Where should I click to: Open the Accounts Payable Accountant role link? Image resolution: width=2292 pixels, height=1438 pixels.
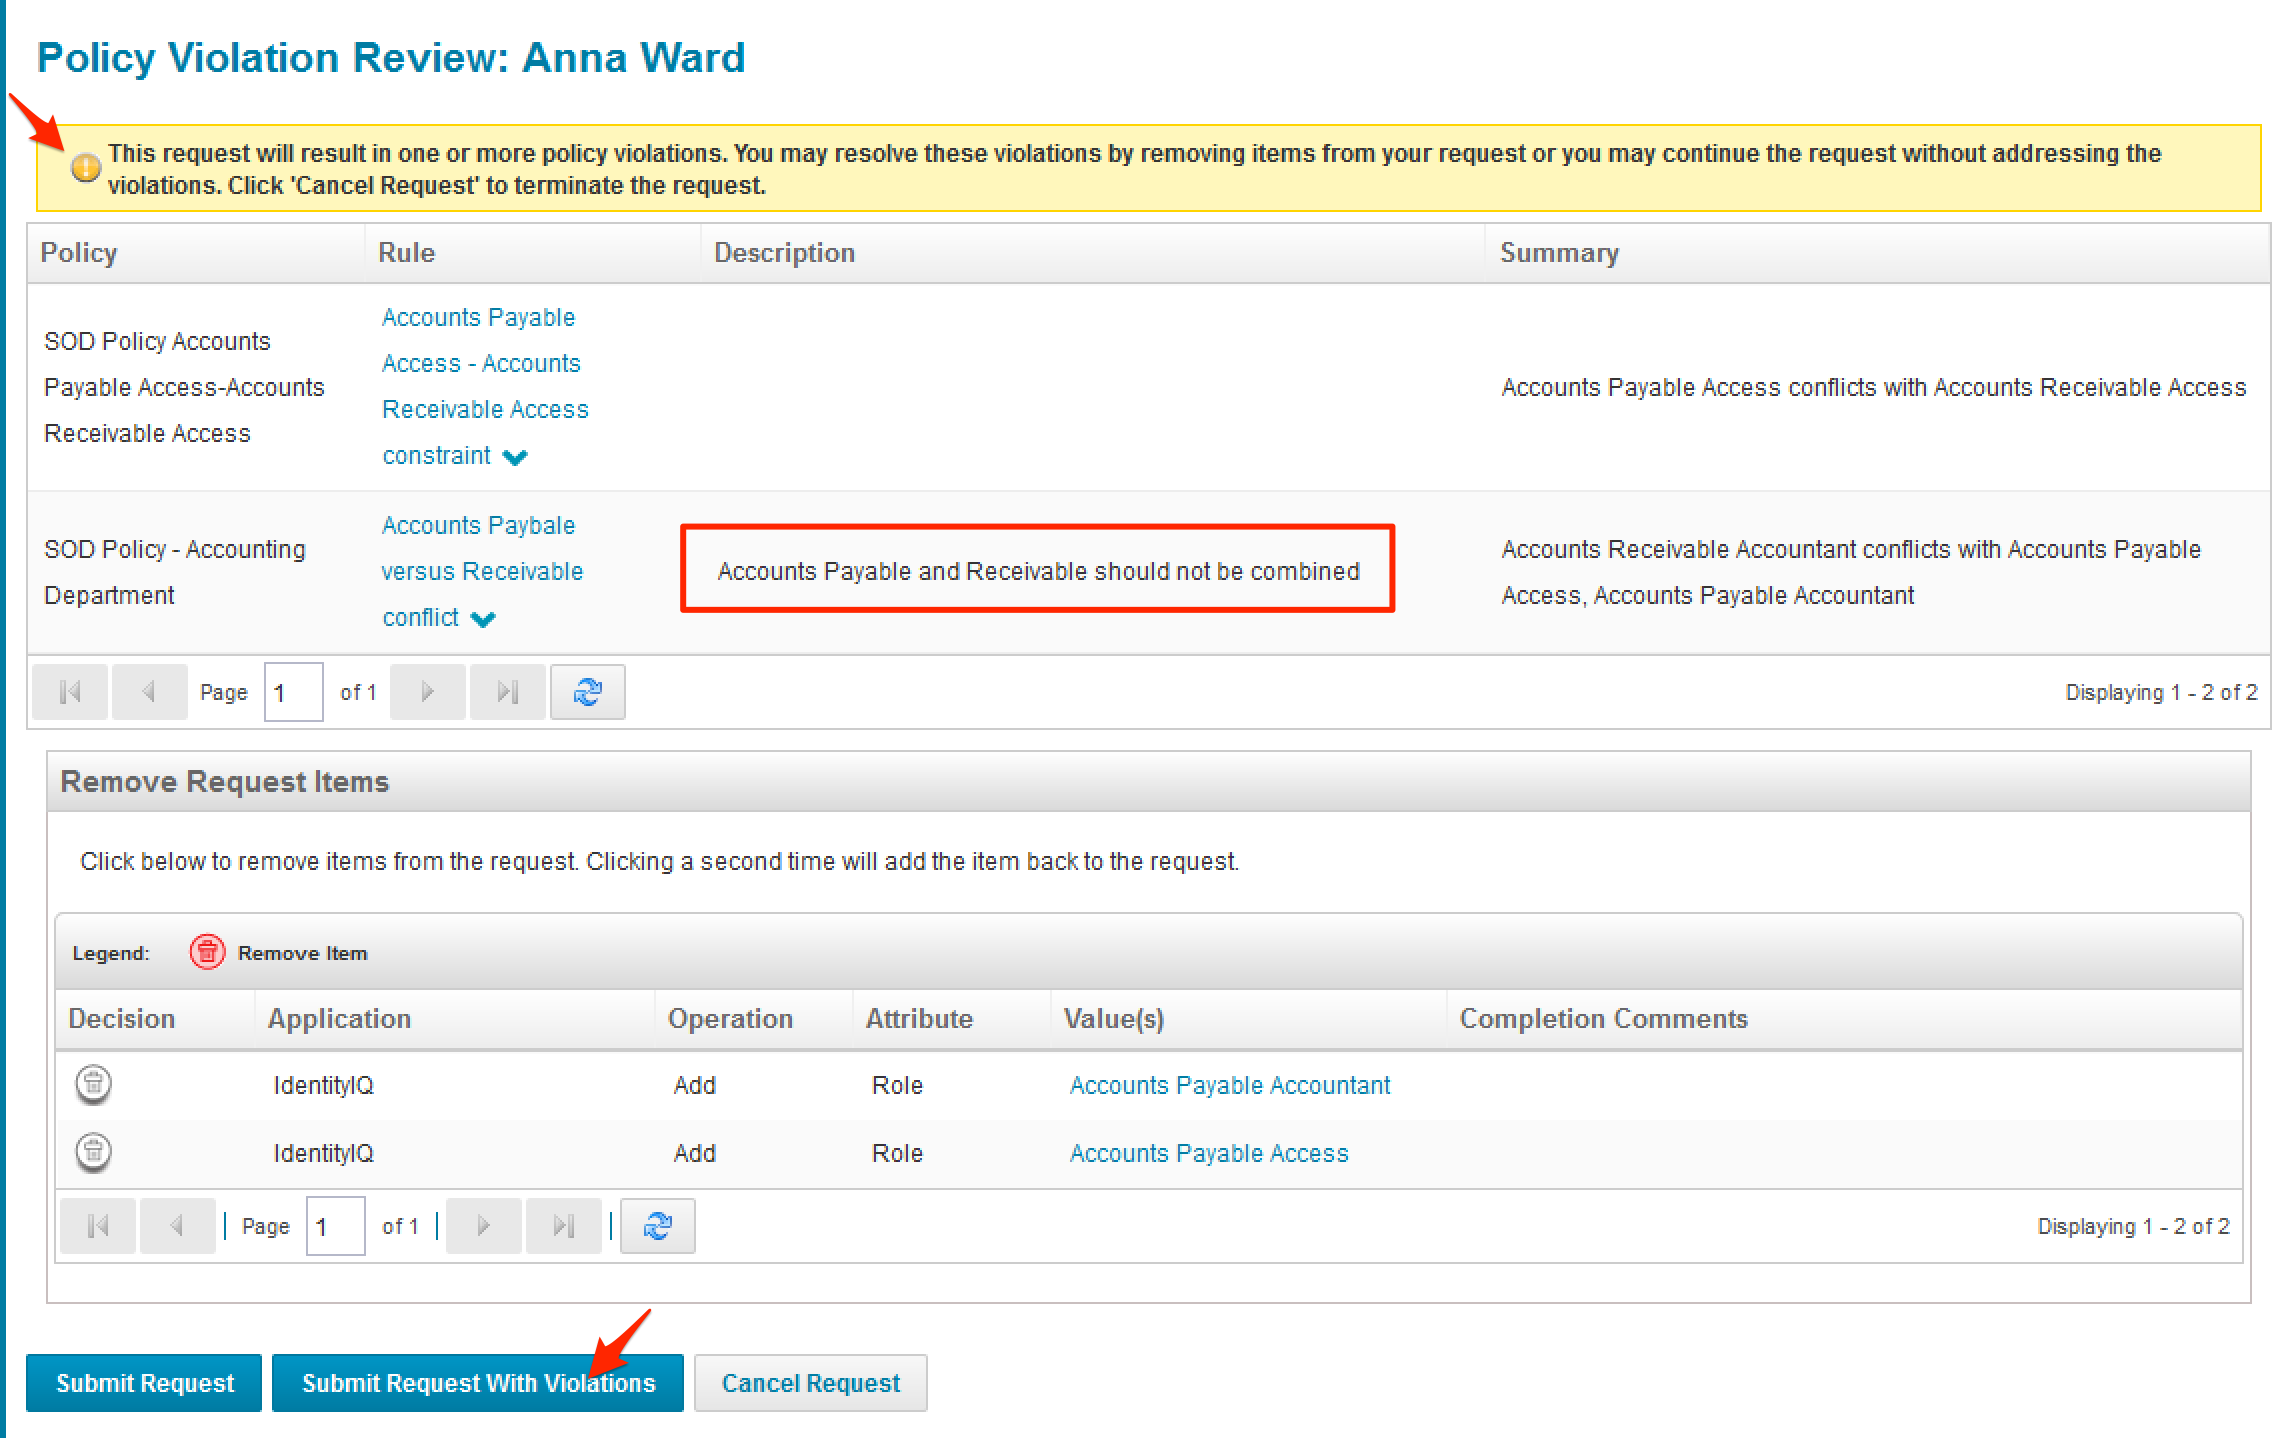(1230, 1085)
